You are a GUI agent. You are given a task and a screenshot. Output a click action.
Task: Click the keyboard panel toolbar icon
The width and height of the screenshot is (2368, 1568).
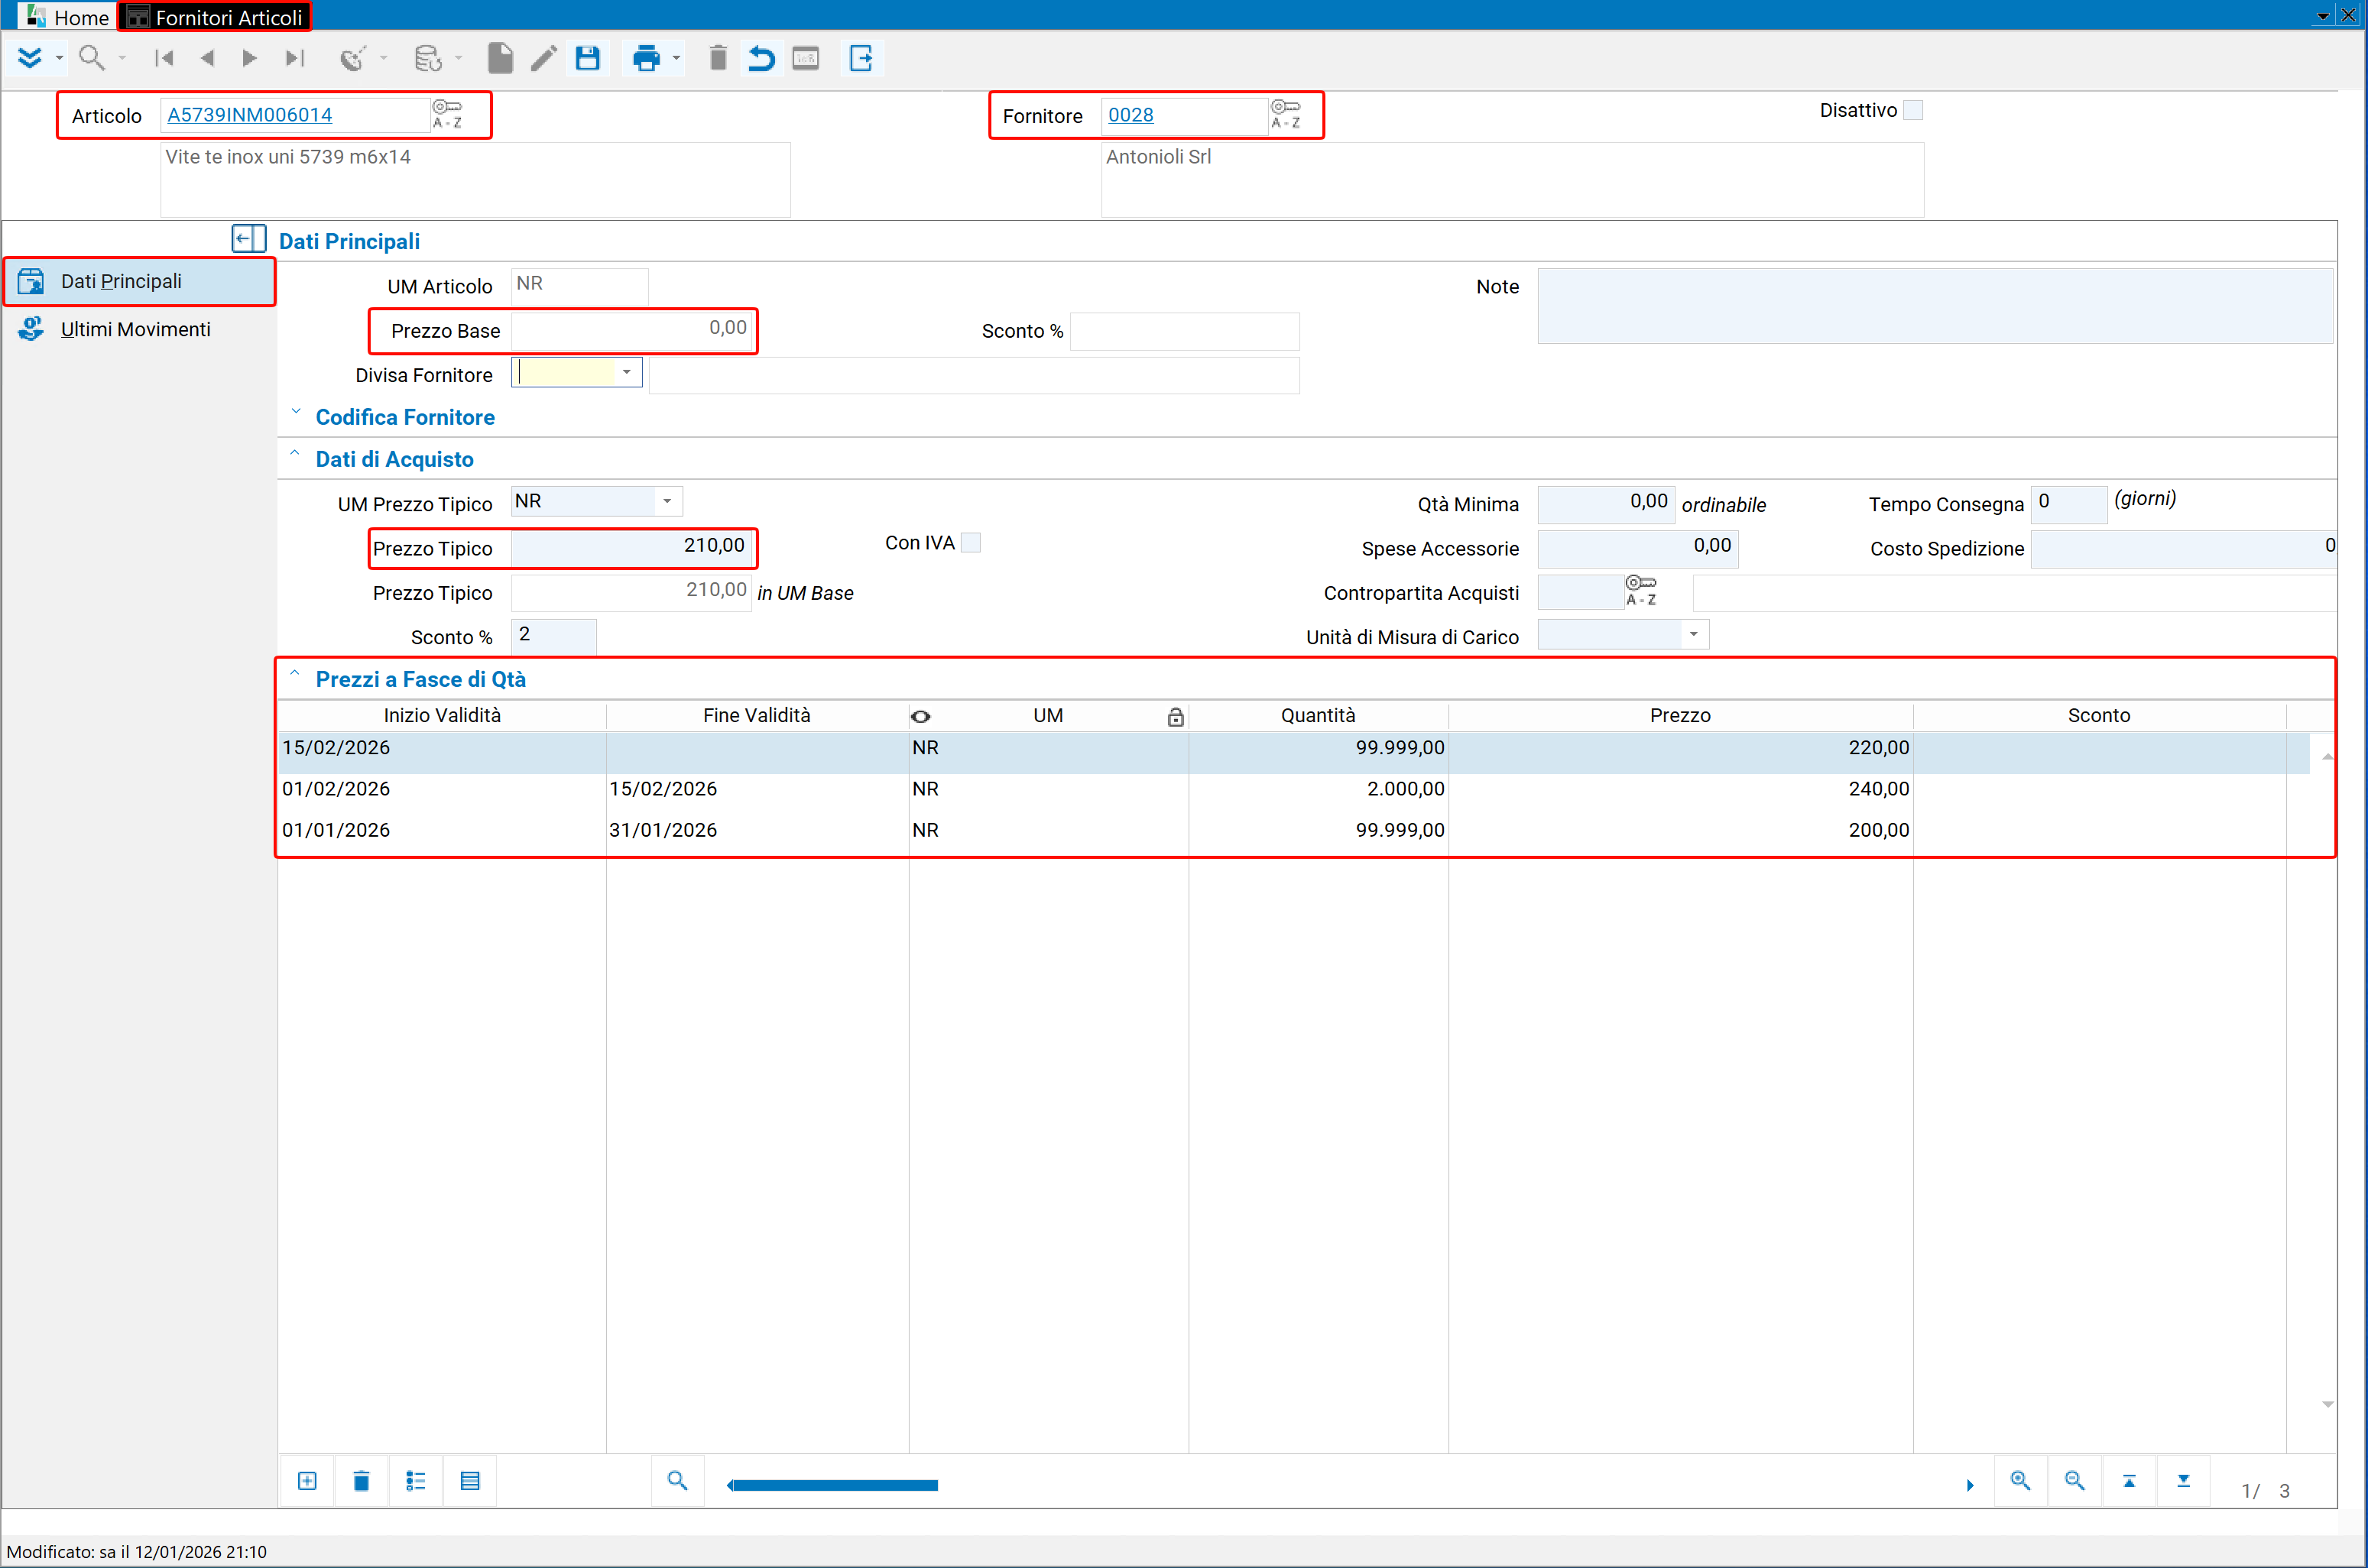point(805,58)
